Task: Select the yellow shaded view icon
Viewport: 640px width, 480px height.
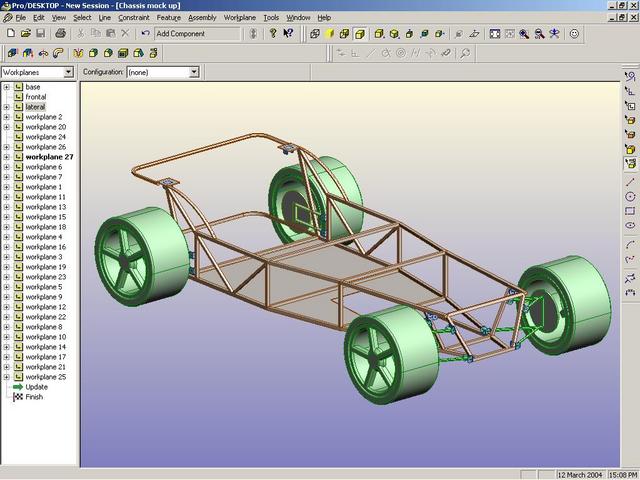Action: (x=330, y=34)
